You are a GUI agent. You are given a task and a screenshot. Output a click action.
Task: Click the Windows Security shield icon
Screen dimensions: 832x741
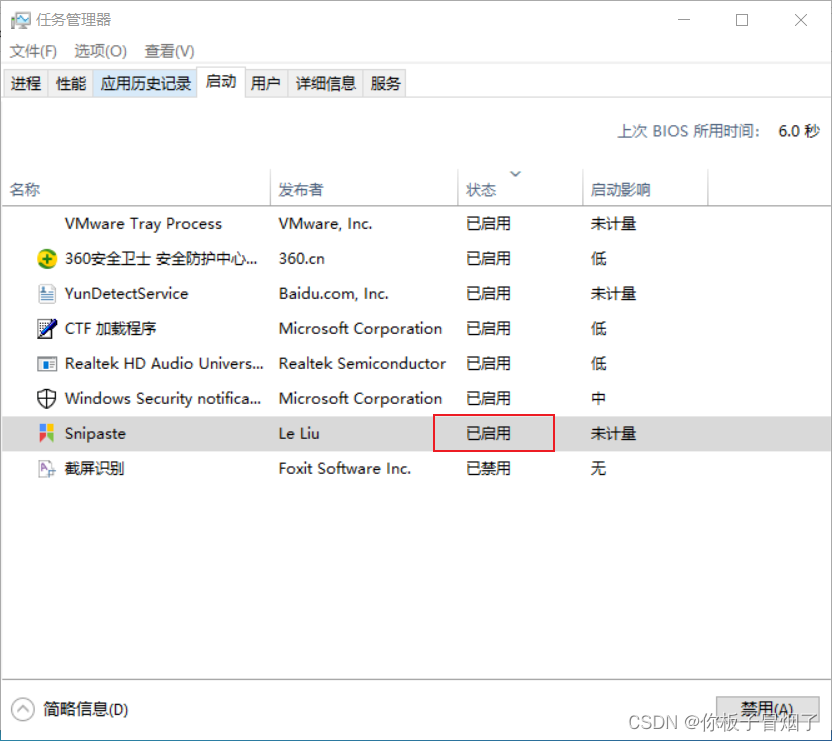click(x=47, y=399)
